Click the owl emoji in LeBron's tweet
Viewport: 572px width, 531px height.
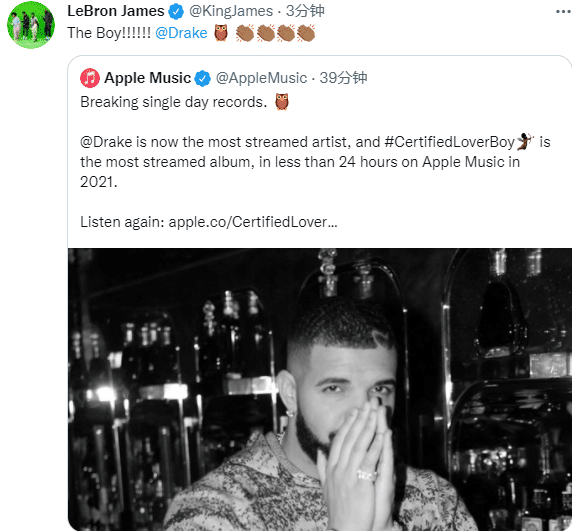tap(221, 33)
